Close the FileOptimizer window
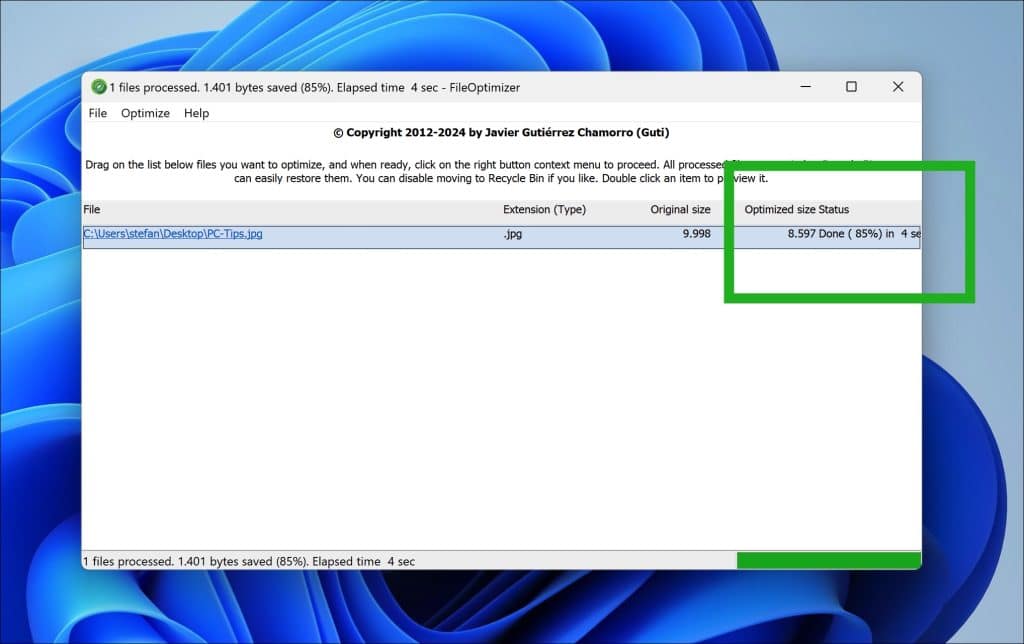This screenshot has width=1024, height=644. [x=898, y=87]
